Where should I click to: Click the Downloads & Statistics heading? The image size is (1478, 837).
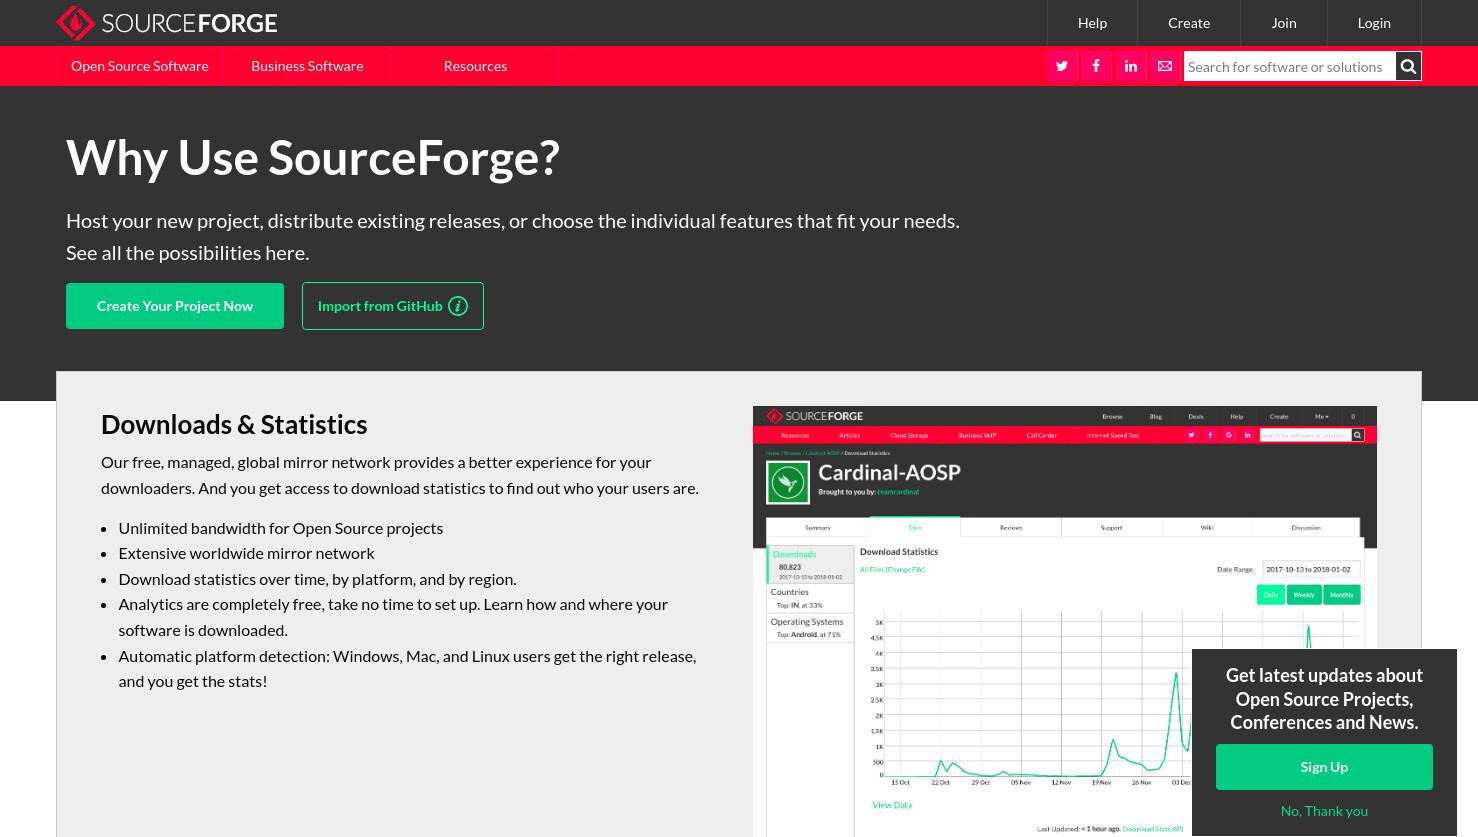coord(234,424)
